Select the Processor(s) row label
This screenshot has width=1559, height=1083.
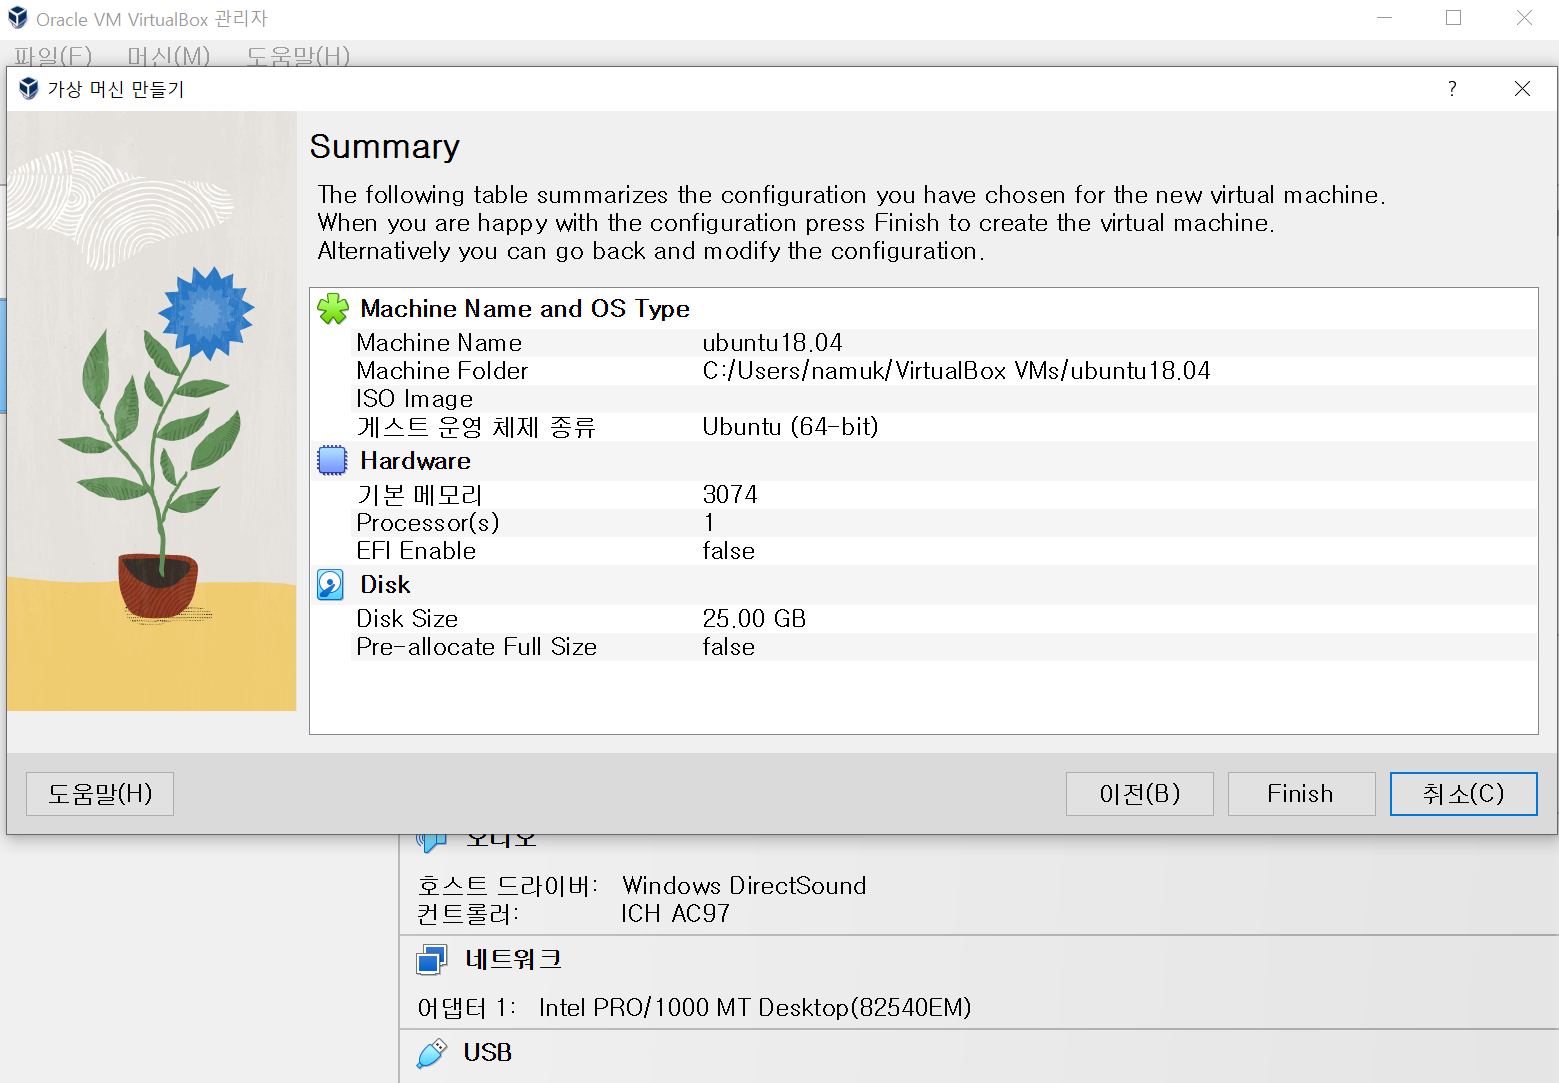427,523
